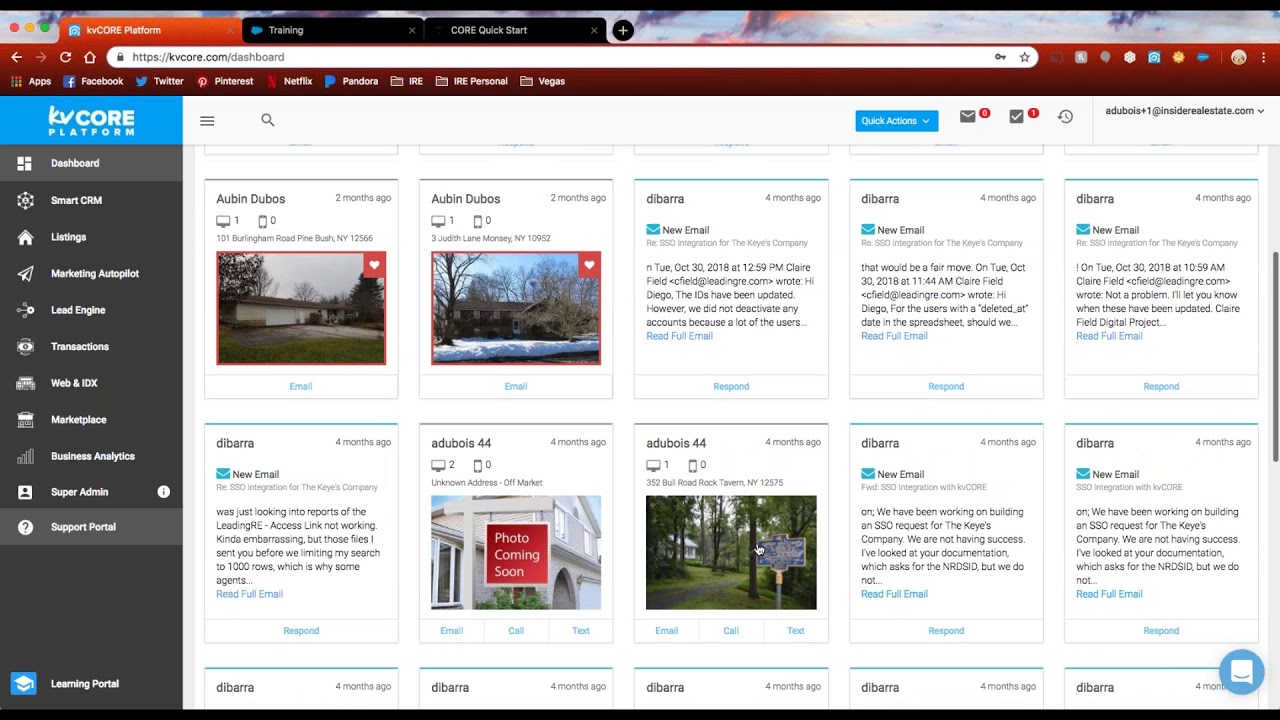The width and height of the screenshot is (1280, 720).
Task: Open the Vegas bookmarks folder
Action: [543, 81]
